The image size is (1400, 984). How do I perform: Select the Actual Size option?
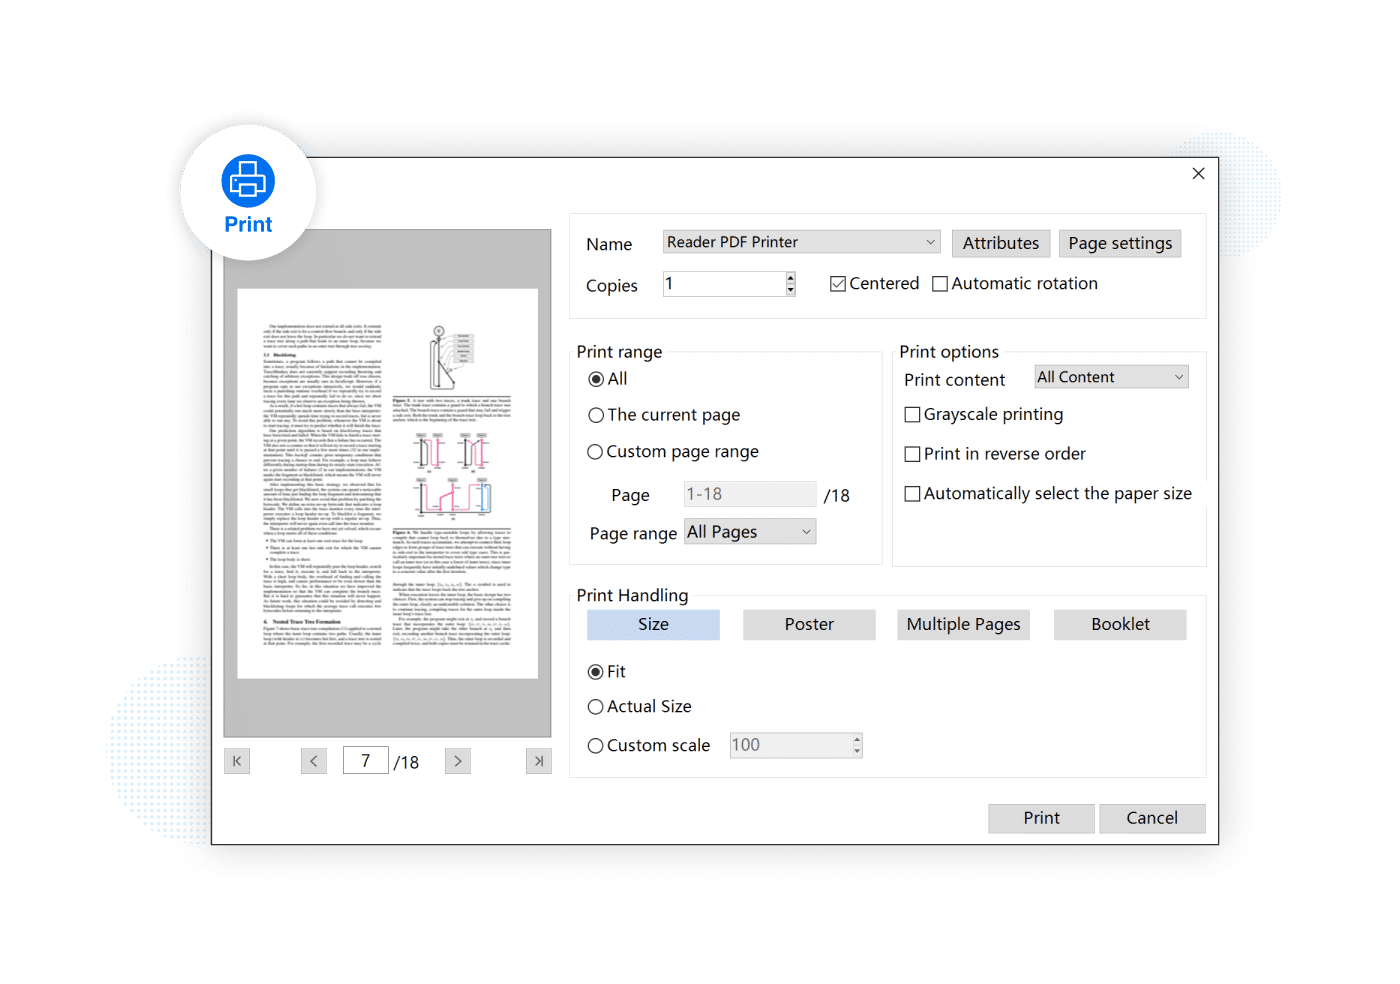[596, 707]
